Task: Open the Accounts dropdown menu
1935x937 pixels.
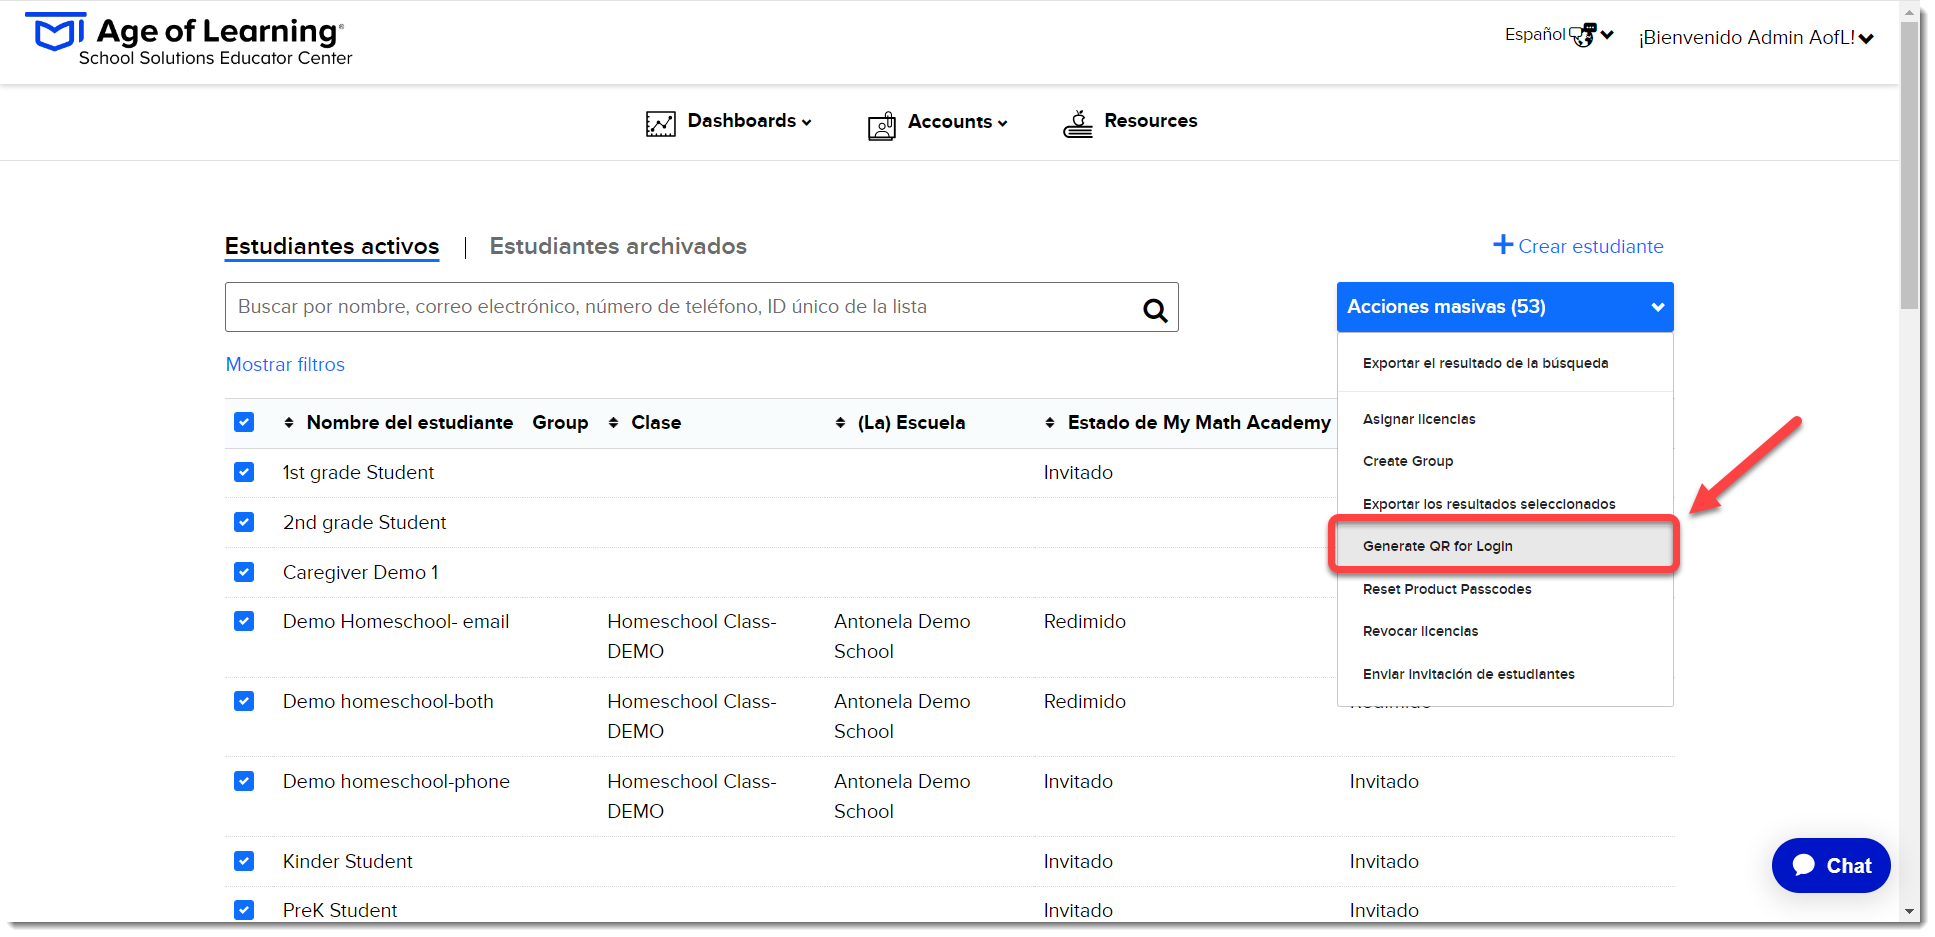Action: 957,122
